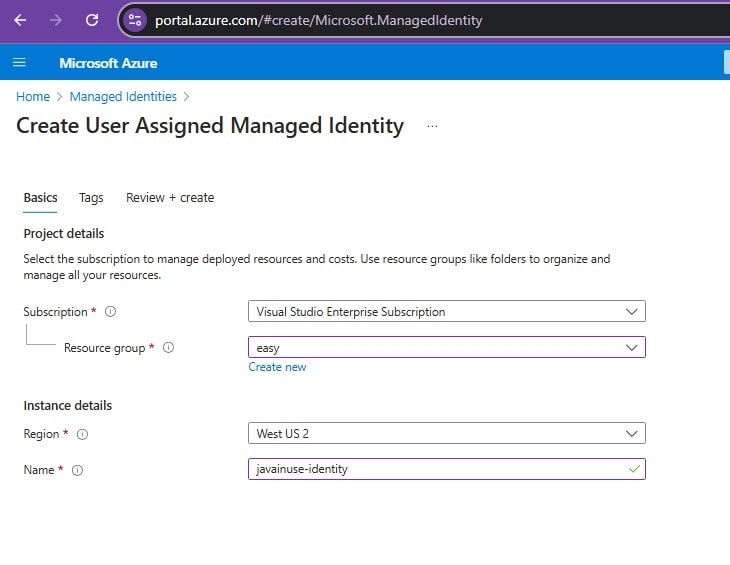The width and height of the screenshot is (730, 565).
Task: Click the browser forward arrow
Action: pos(56,20)
